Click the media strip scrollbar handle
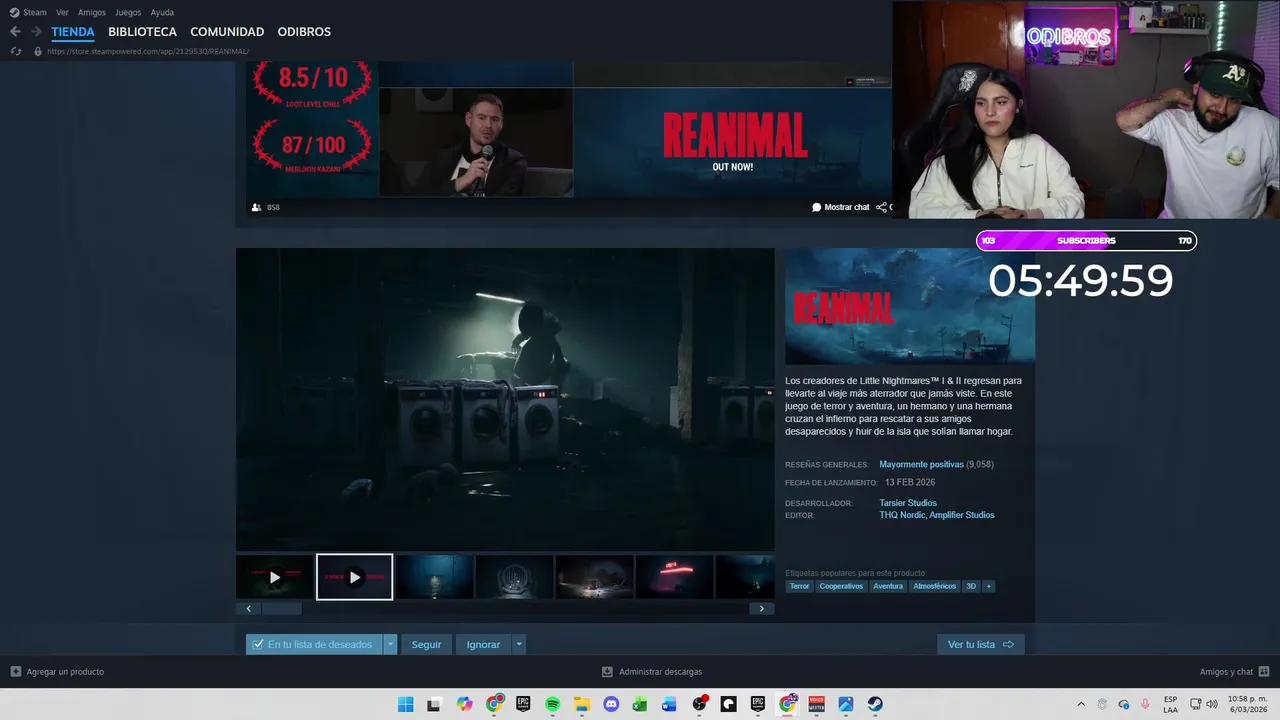 tap(281, 608)
